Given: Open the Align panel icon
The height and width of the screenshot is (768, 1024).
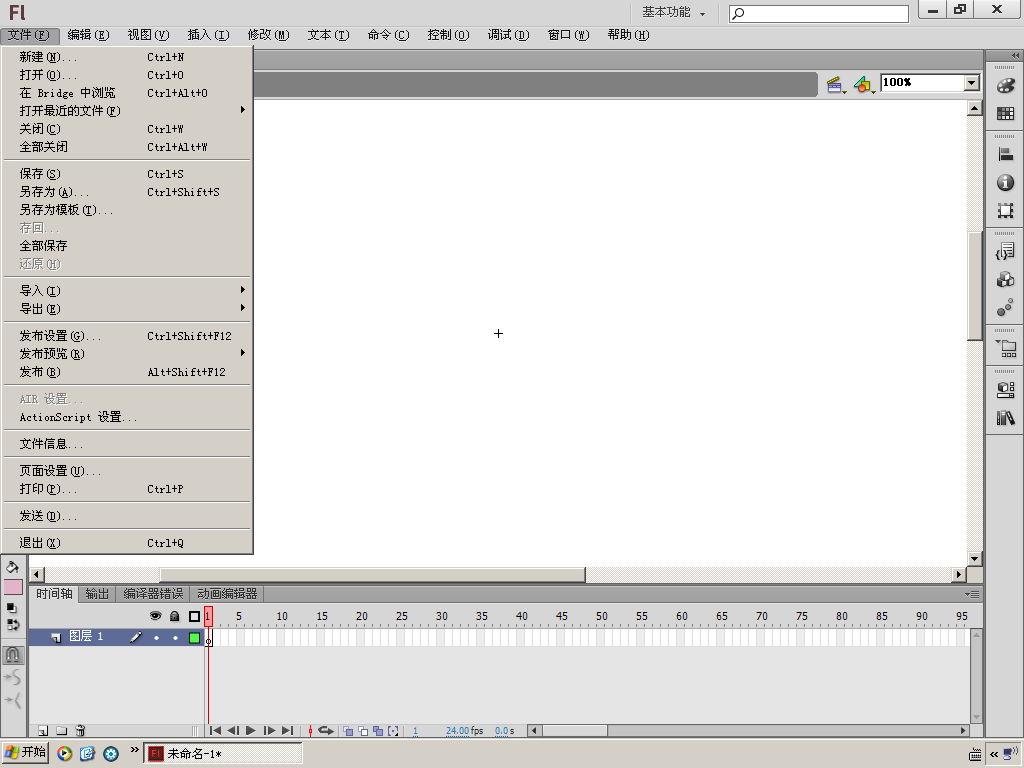Looking at the screenshot, I should coord(1006,155).
